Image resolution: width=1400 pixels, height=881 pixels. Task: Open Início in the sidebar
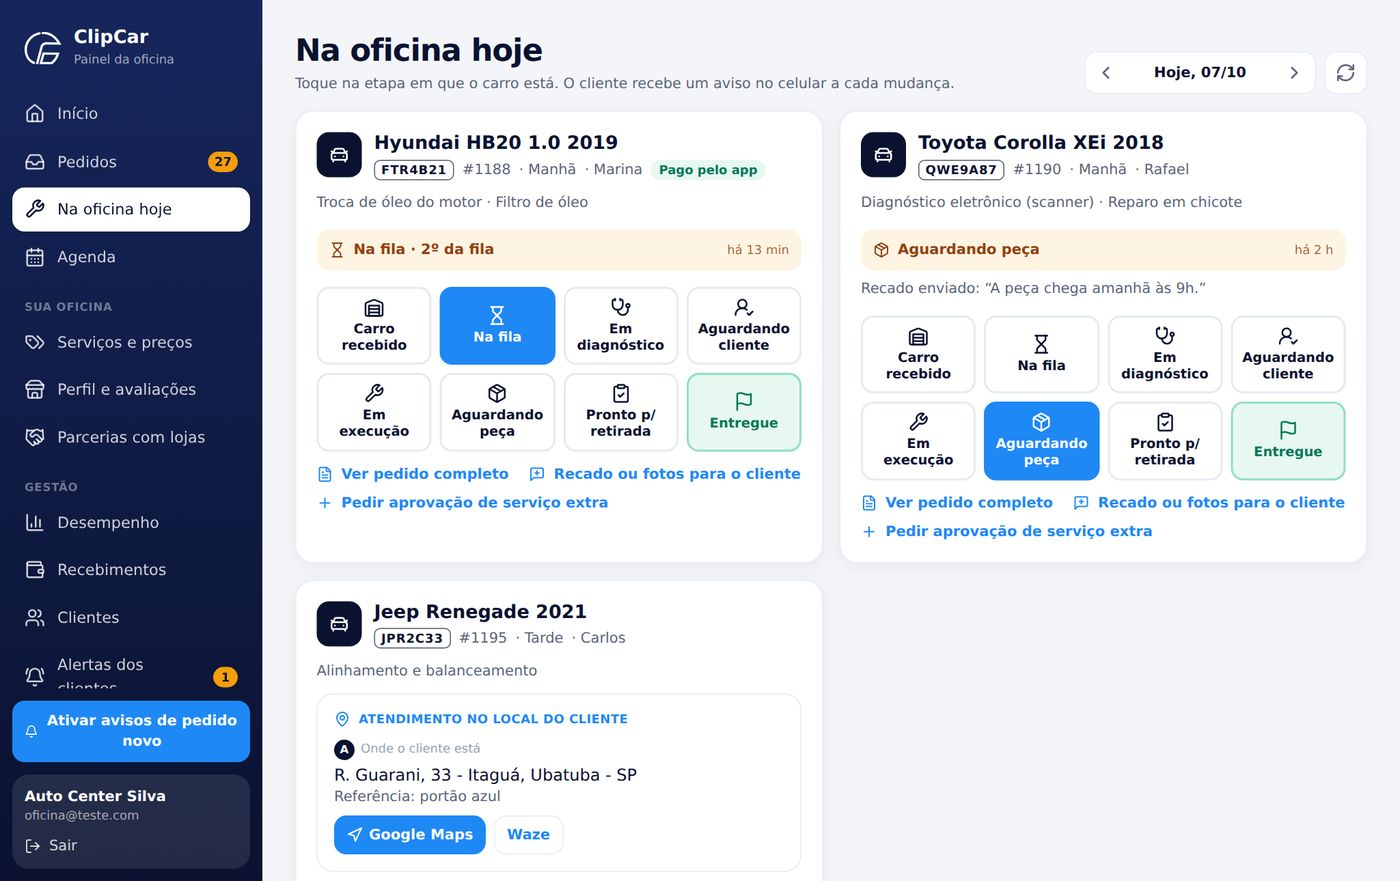pyautogui.click(x=131, y=114)
